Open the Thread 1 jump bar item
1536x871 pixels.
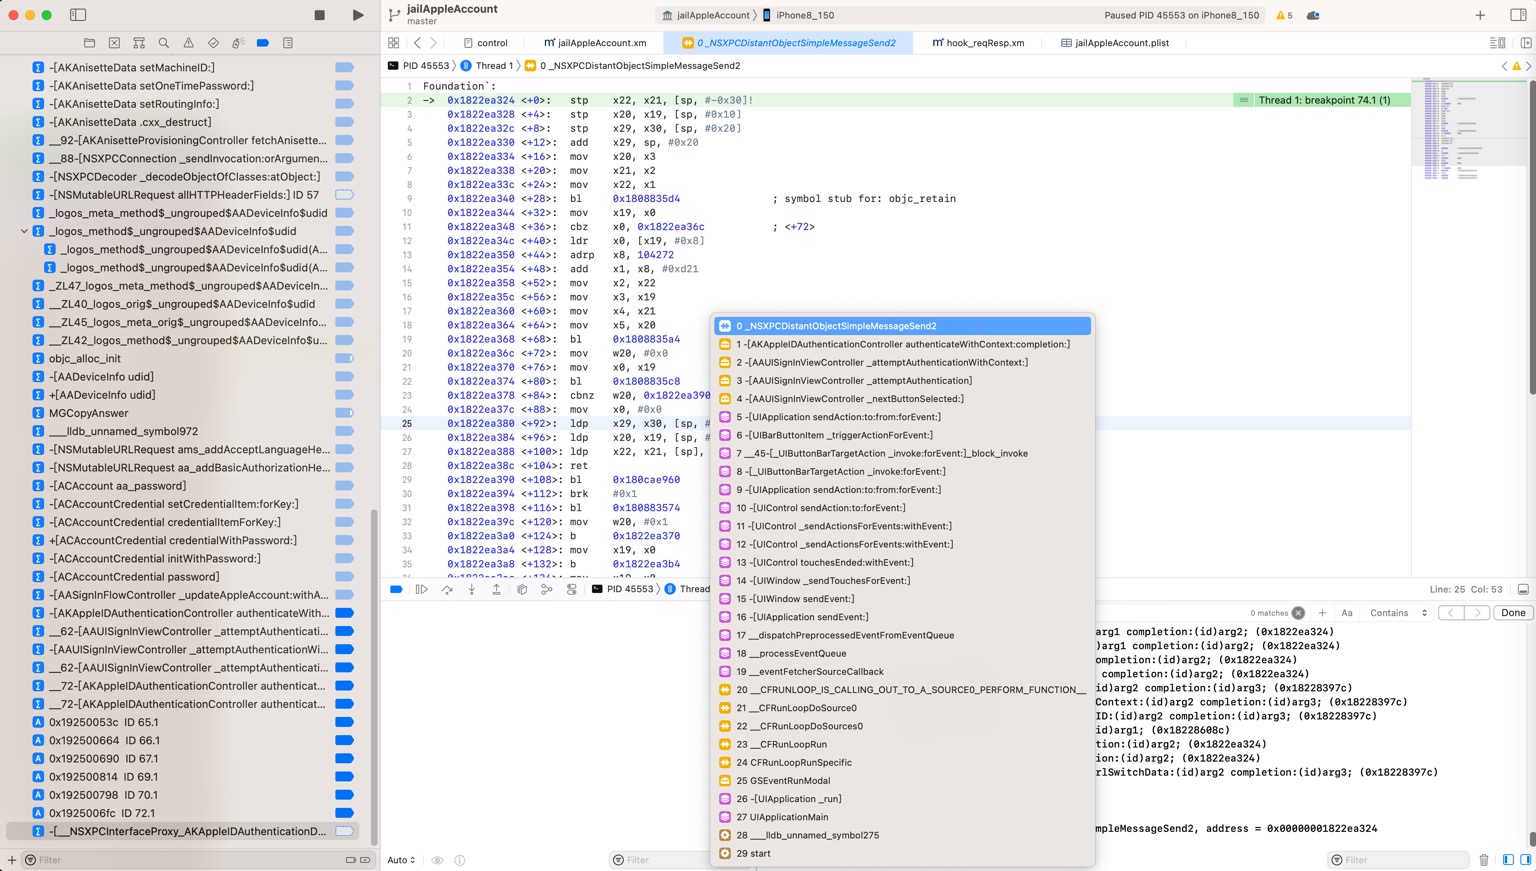487,66
